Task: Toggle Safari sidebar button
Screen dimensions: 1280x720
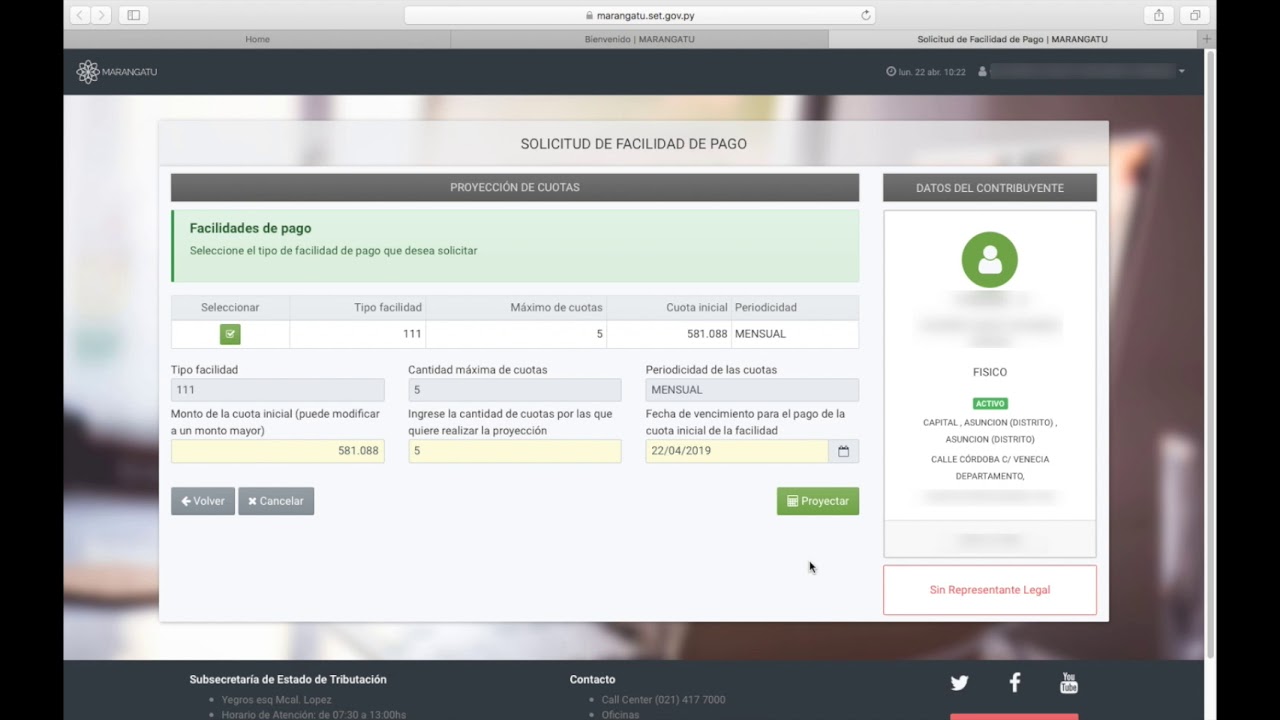Action: tap(133, 15)
